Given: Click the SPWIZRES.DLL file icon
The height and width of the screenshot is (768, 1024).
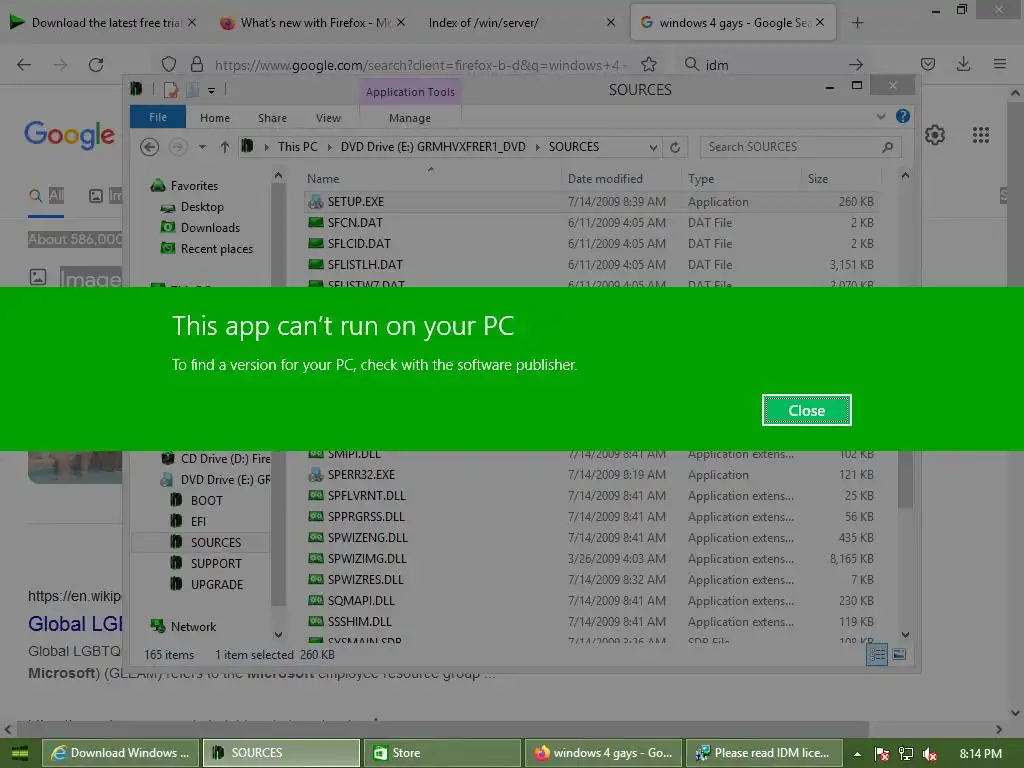Looking at the screenshot, I should pos(316,579).
